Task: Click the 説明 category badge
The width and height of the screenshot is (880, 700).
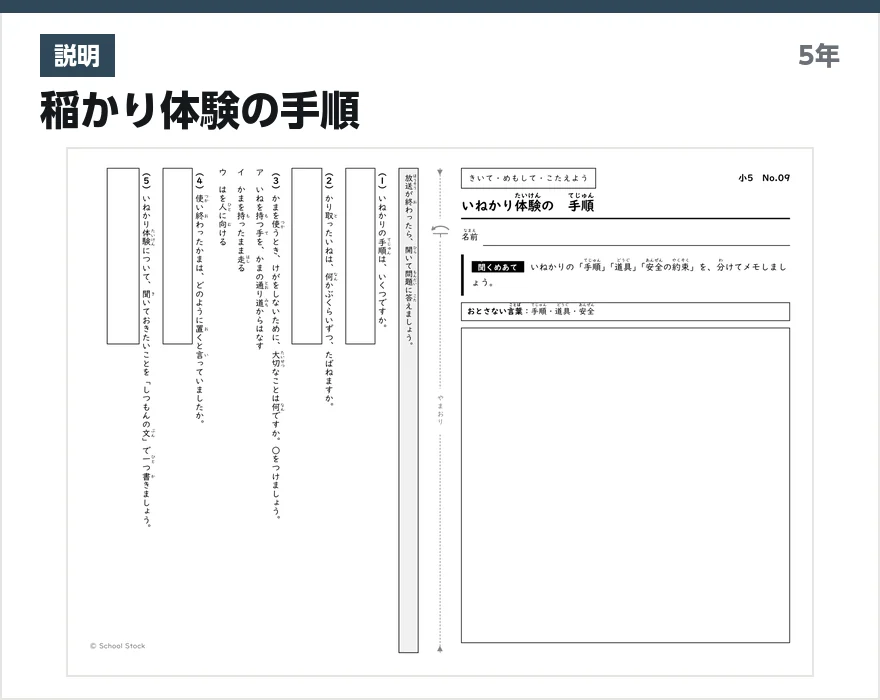Action: pyautogui.click(x=77, y=56)
